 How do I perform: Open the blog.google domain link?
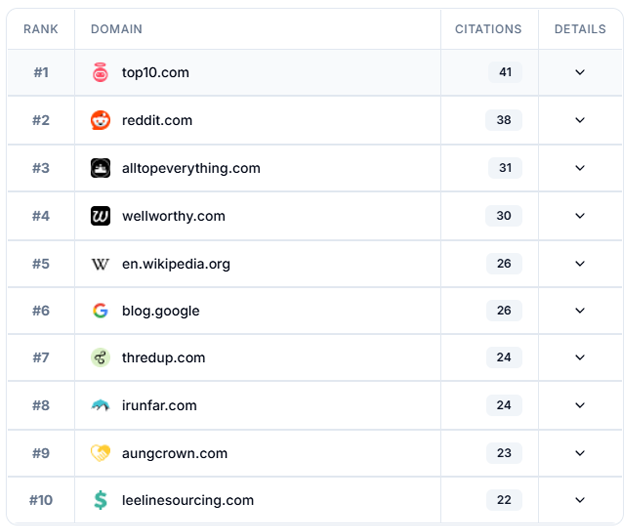160,311
